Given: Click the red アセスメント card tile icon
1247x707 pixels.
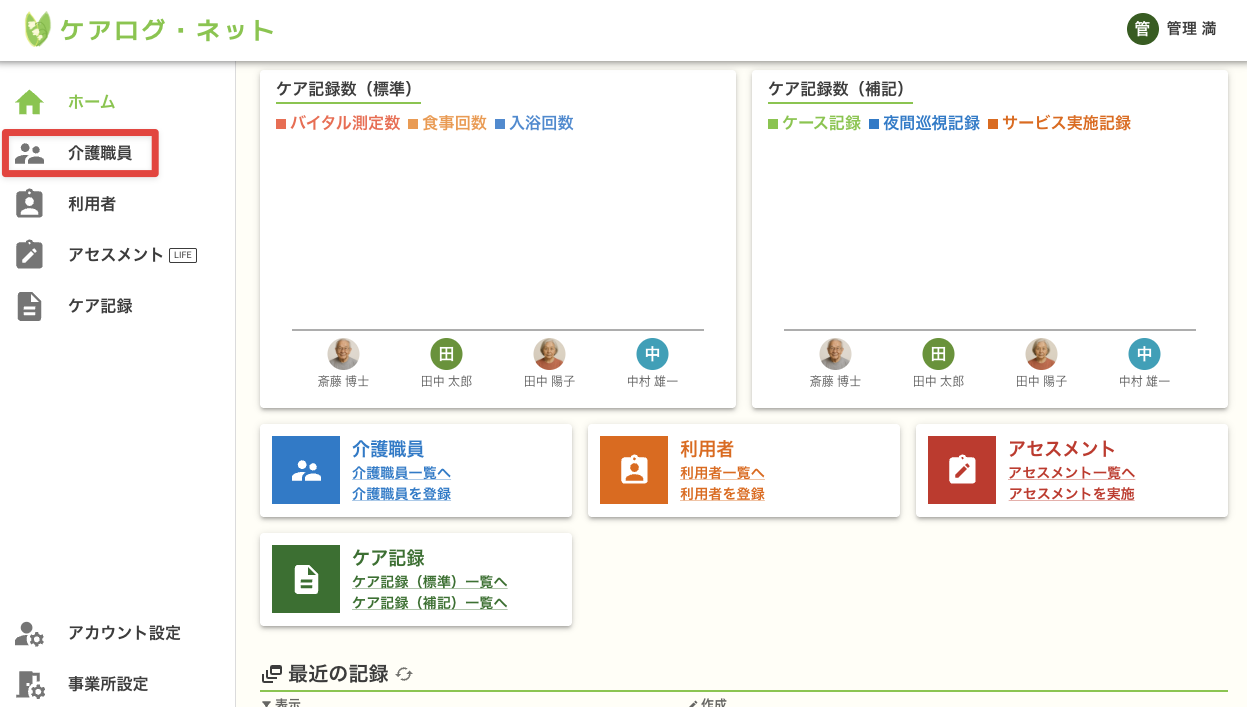Looking at the screenshot, I should coord(962,470).
